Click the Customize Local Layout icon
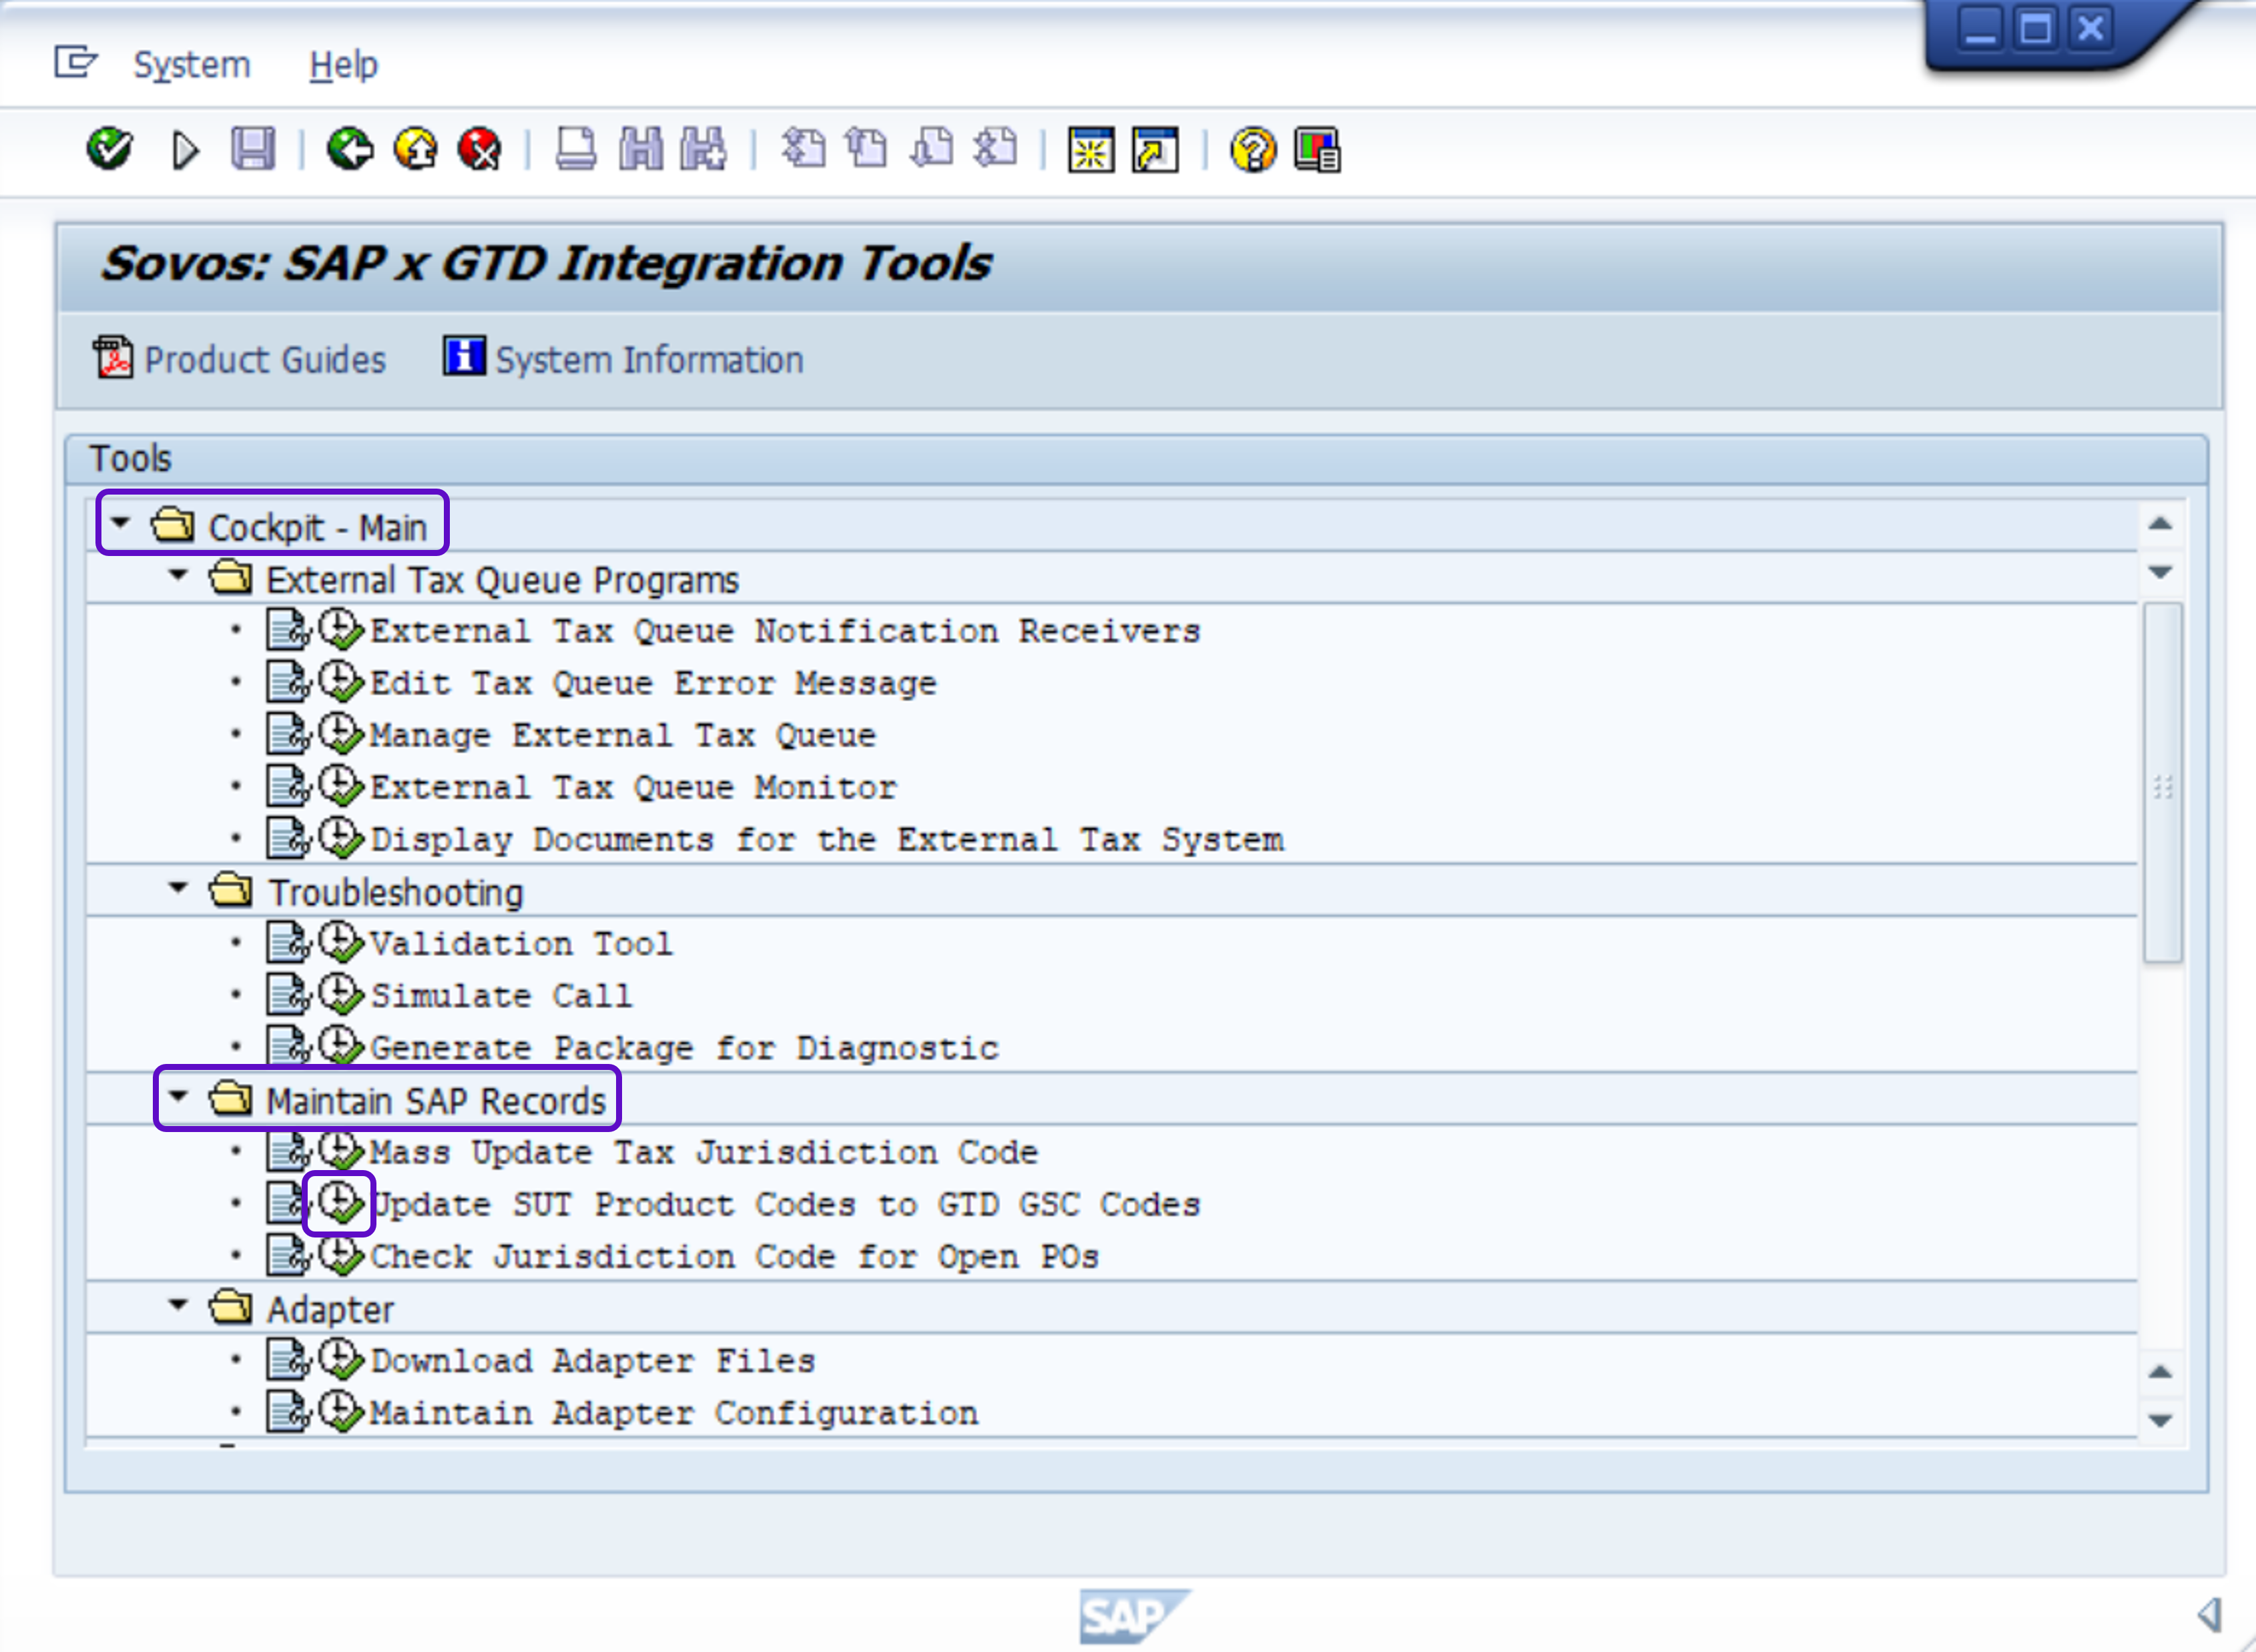Image resolution: width=2256 pixels, height=1652 pixels. tap(1317, 150)
